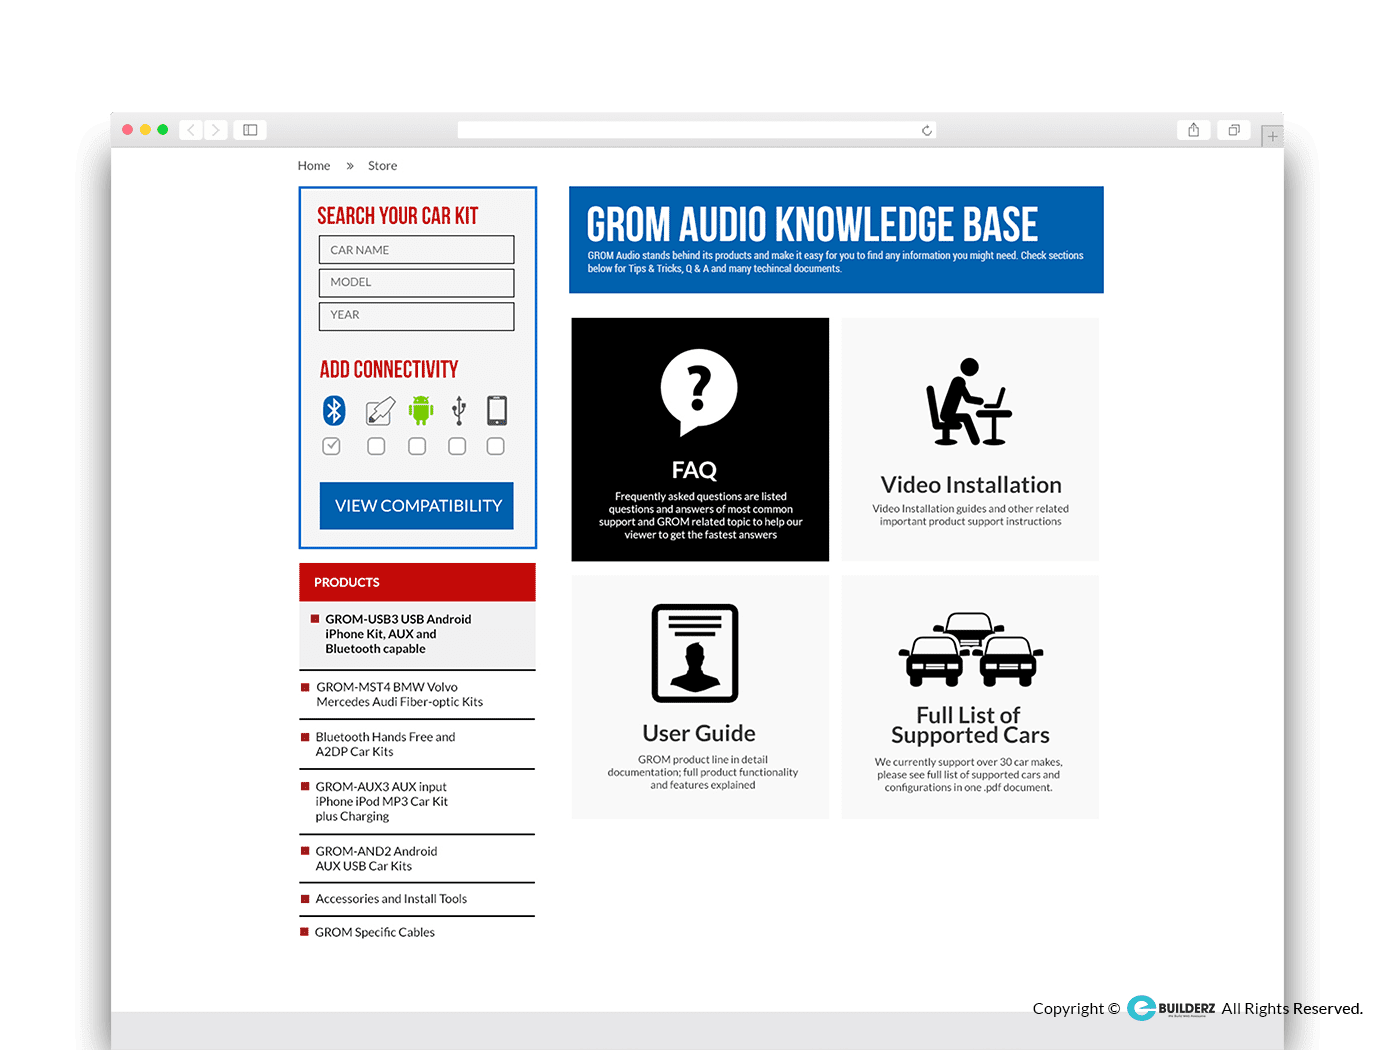Viewport: 1400px width, 1050px height.
Task: Toggle the browser sidebar button
Action: tap(250, 130)
